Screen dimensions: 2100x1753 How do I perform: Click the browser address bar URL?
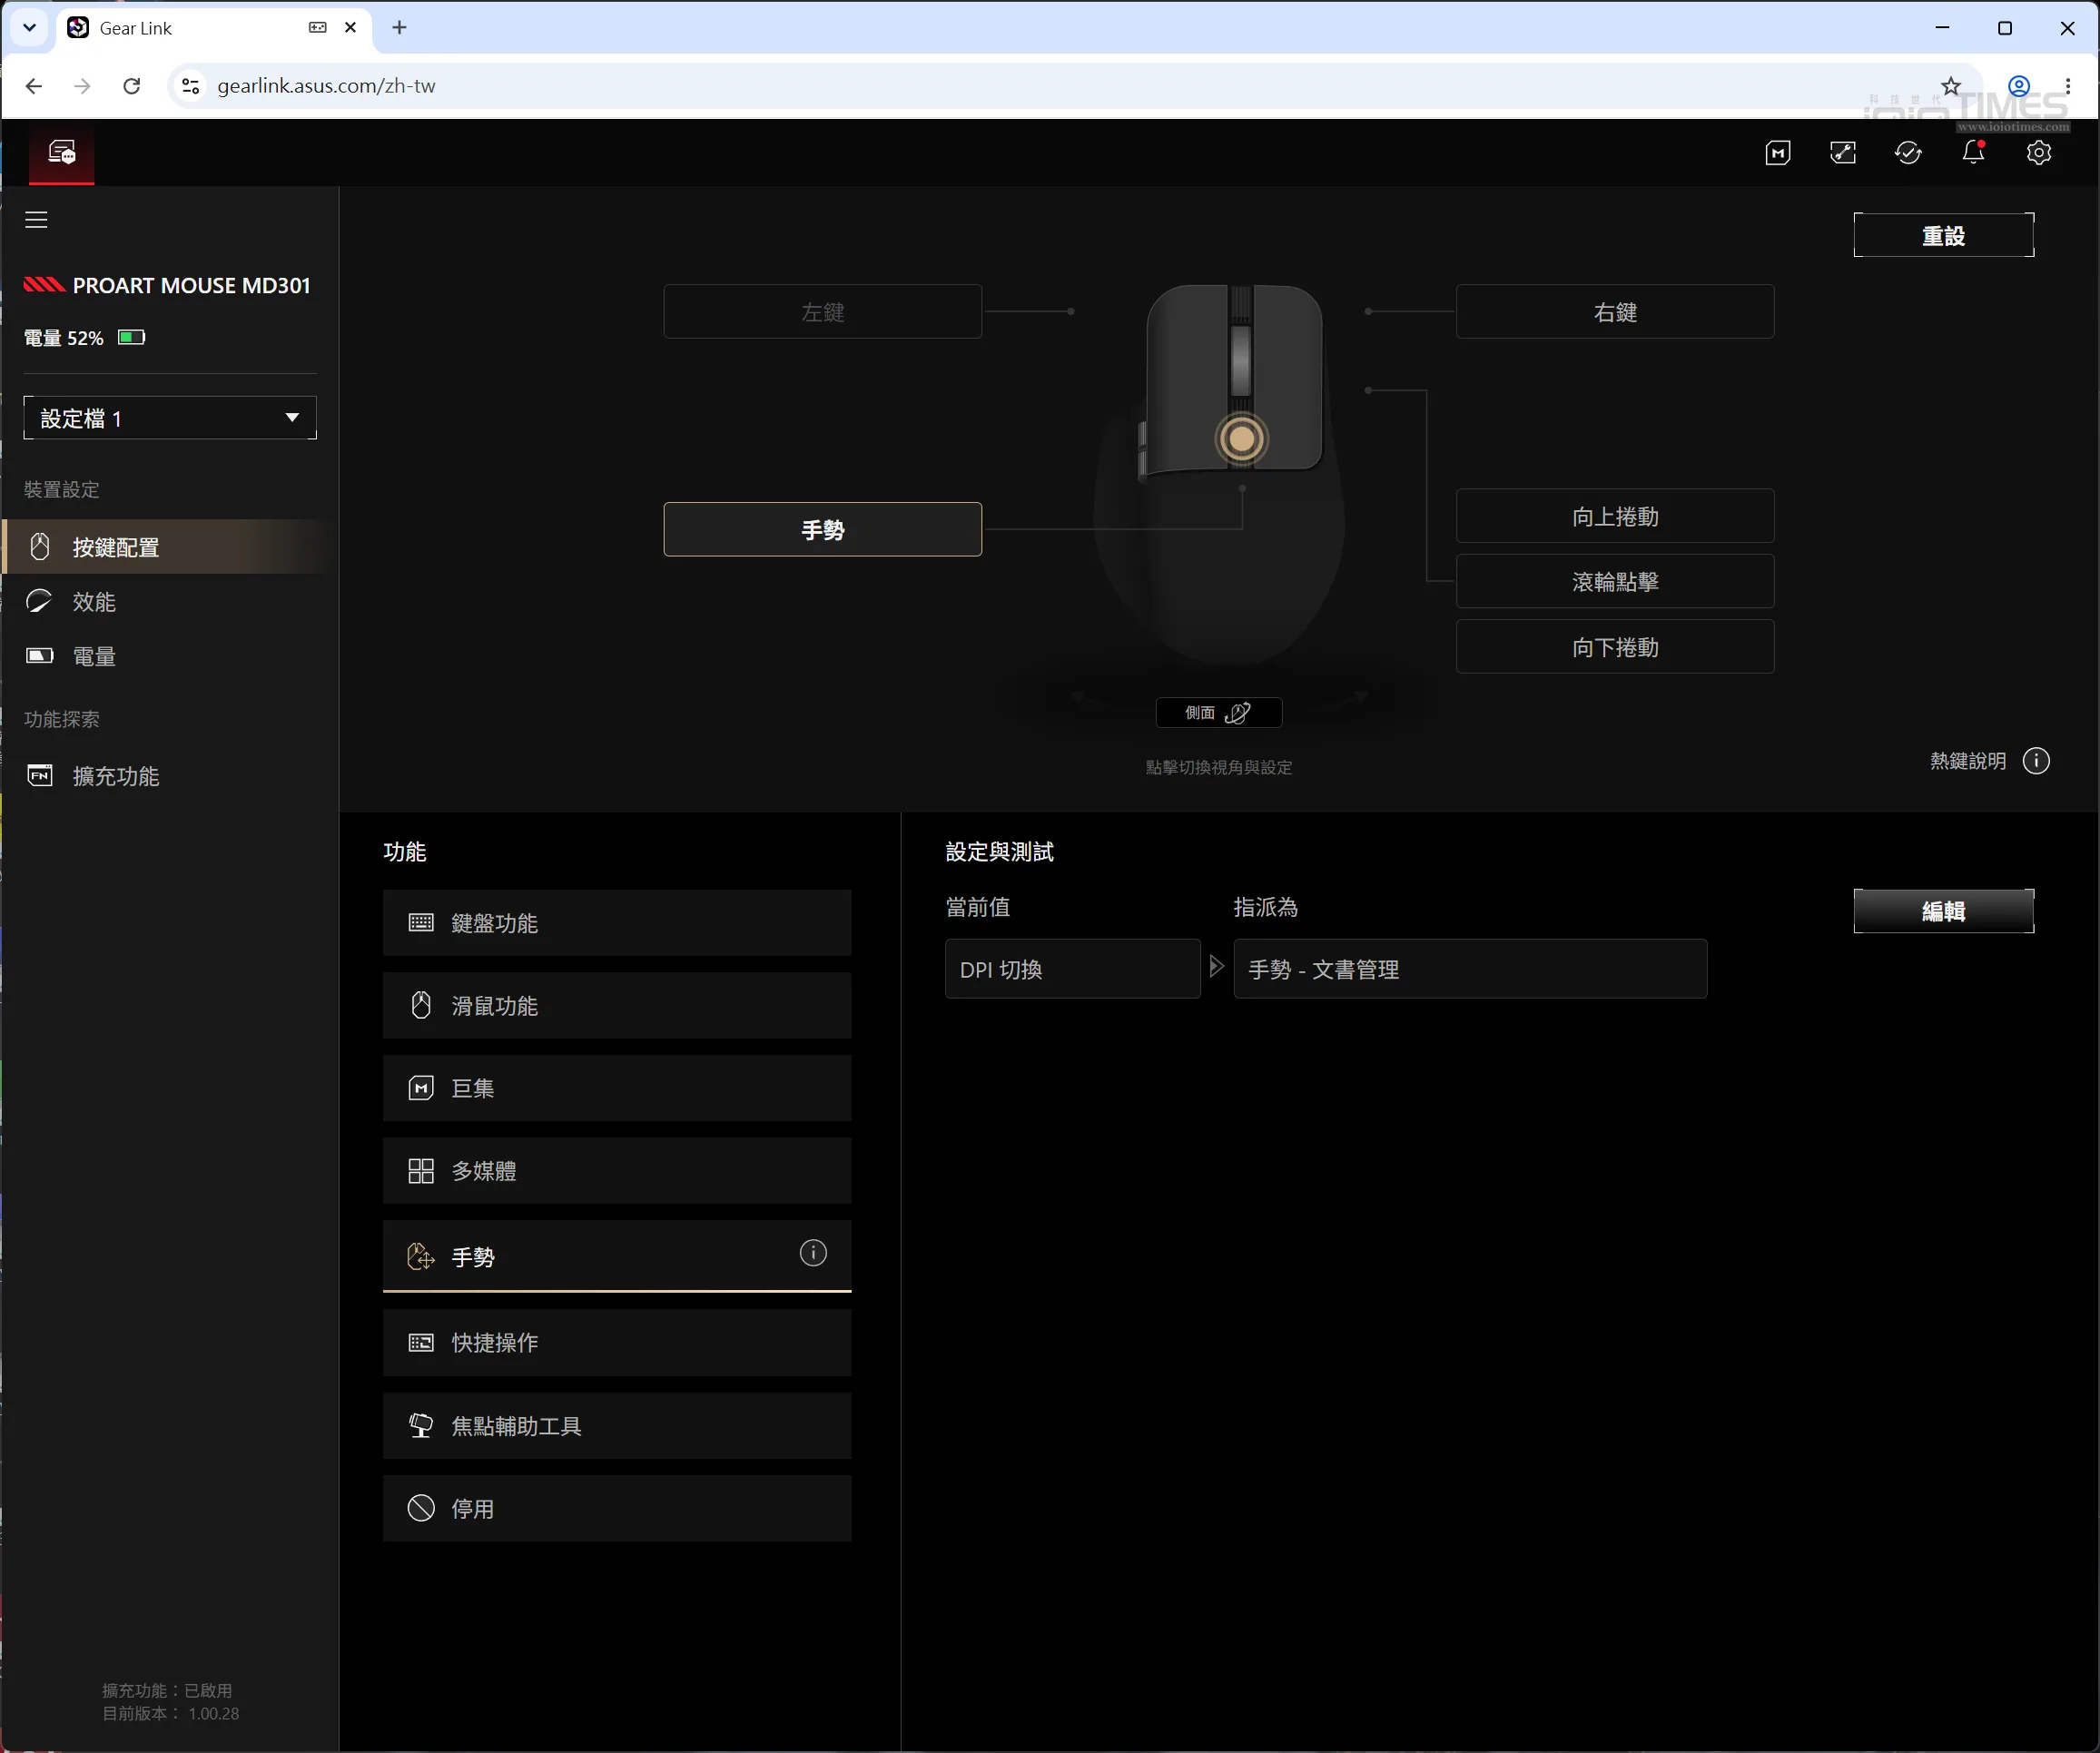point(327,86)
